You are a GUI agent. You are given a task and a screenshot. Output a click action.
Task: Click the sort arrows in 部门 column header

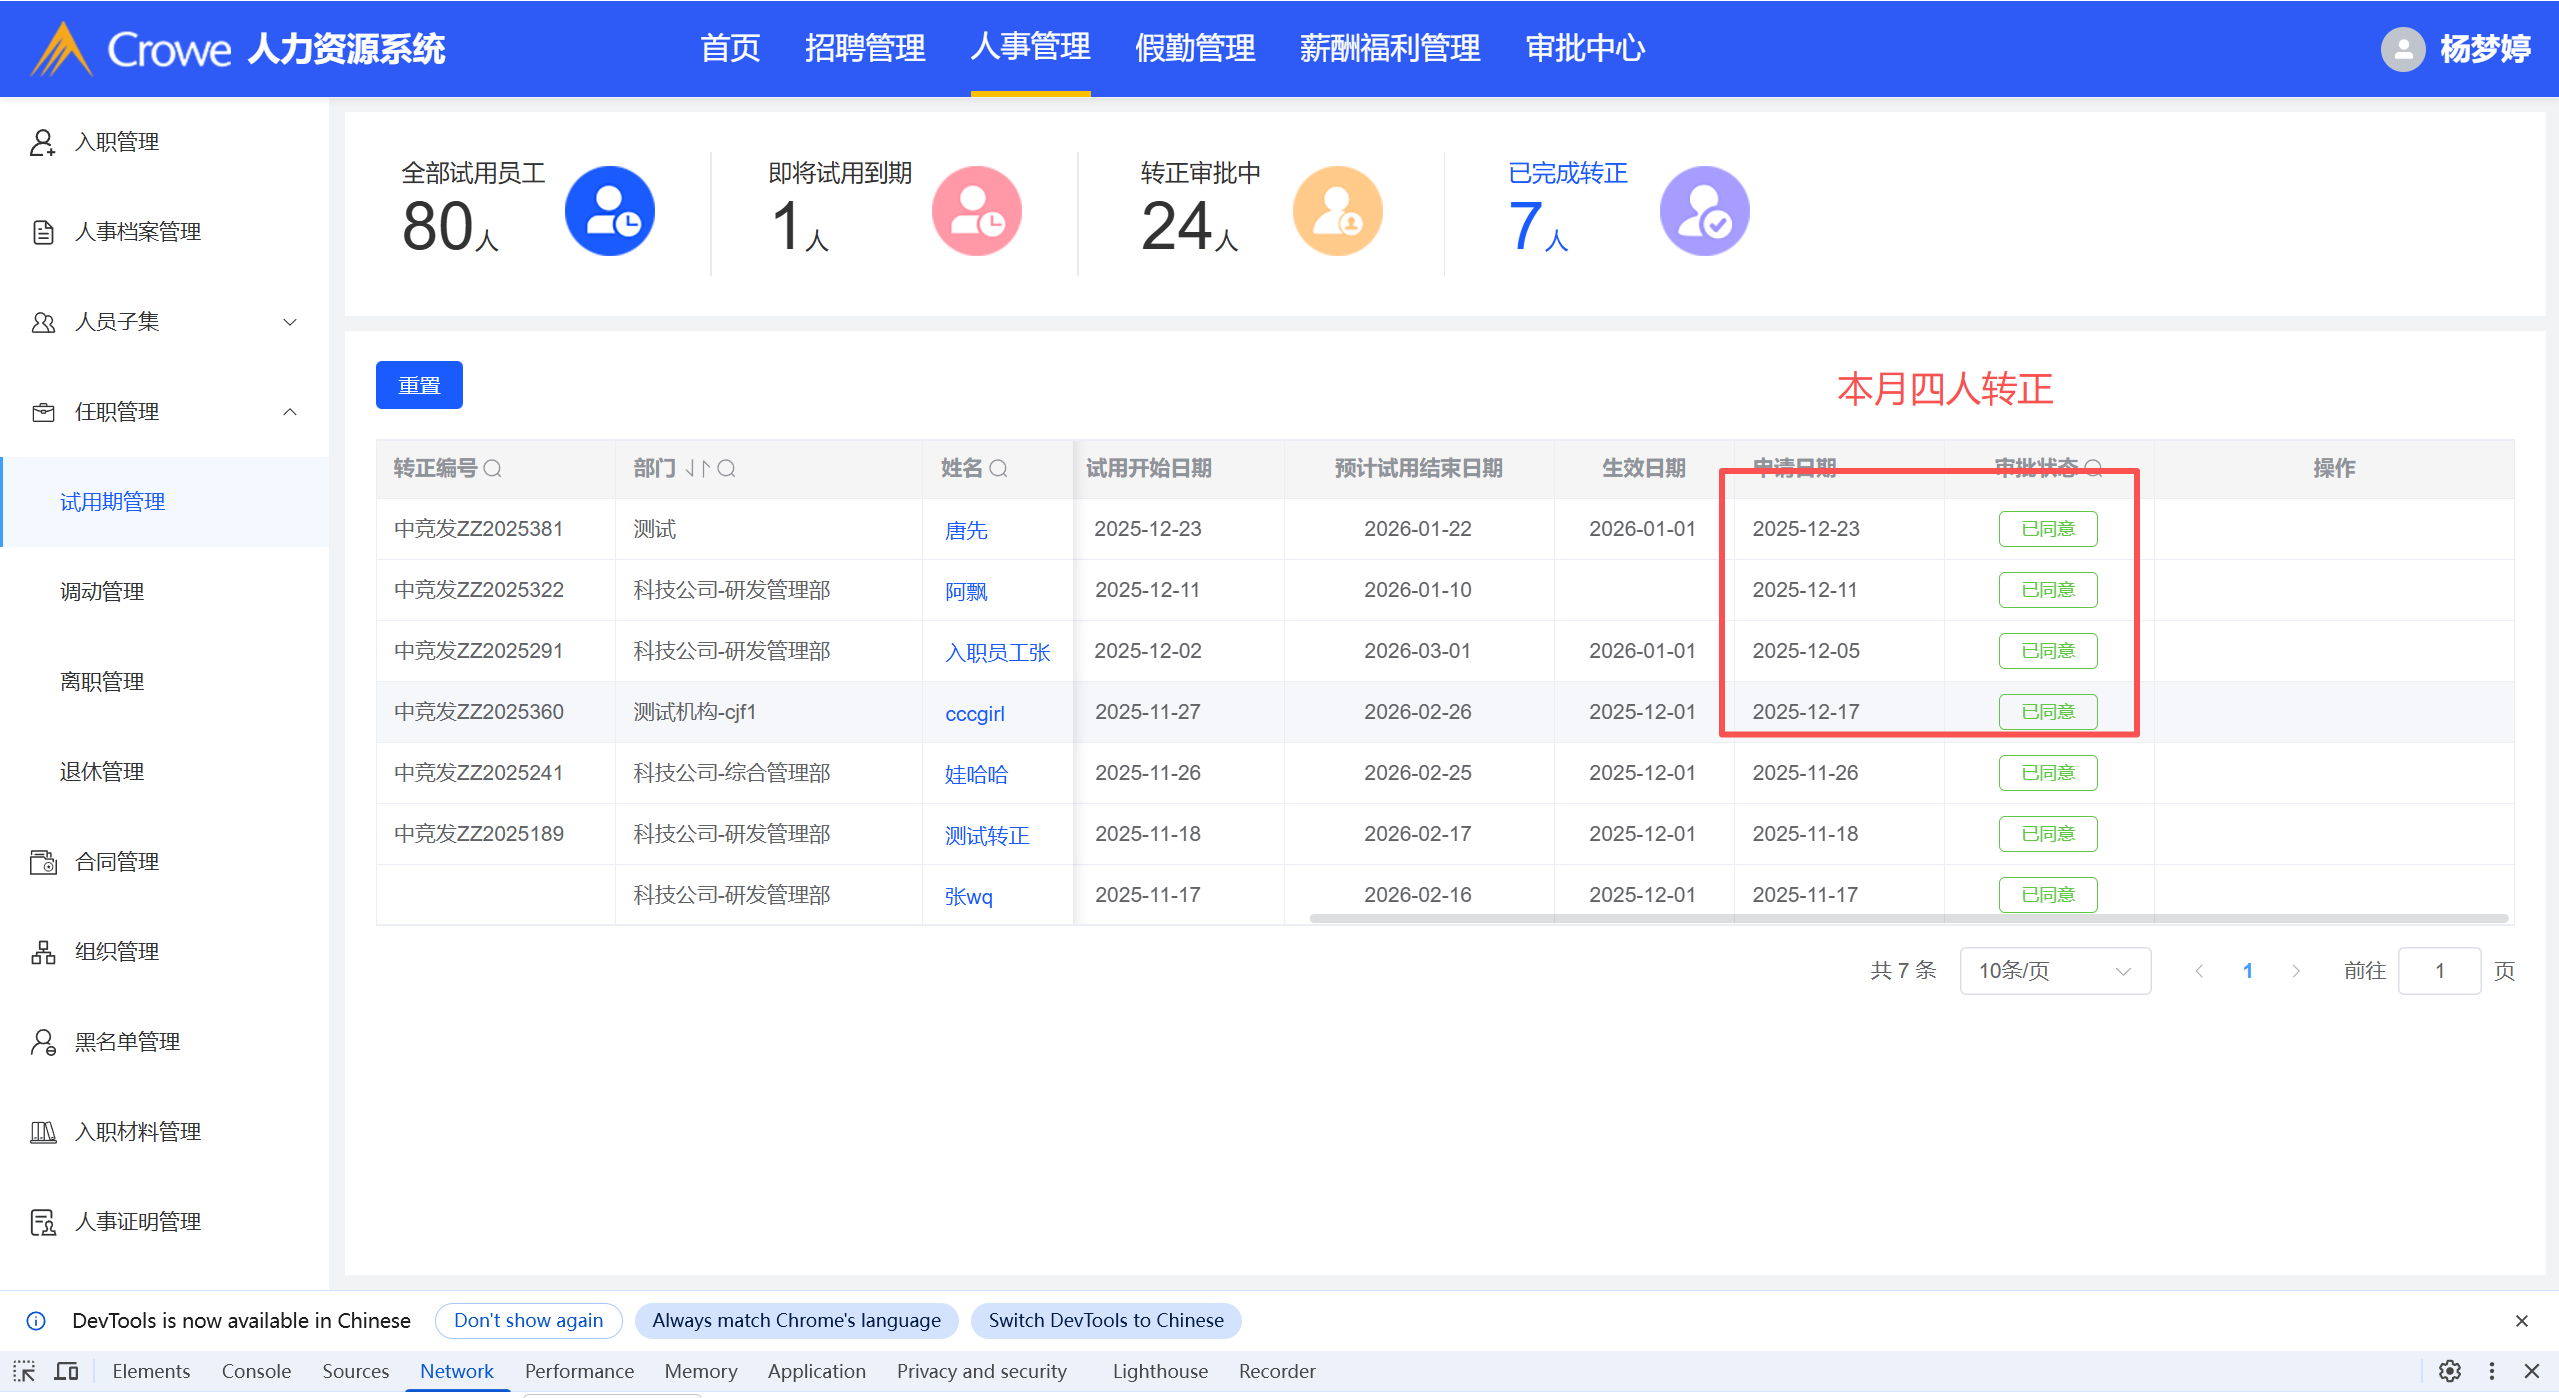(x=697, y=468)
